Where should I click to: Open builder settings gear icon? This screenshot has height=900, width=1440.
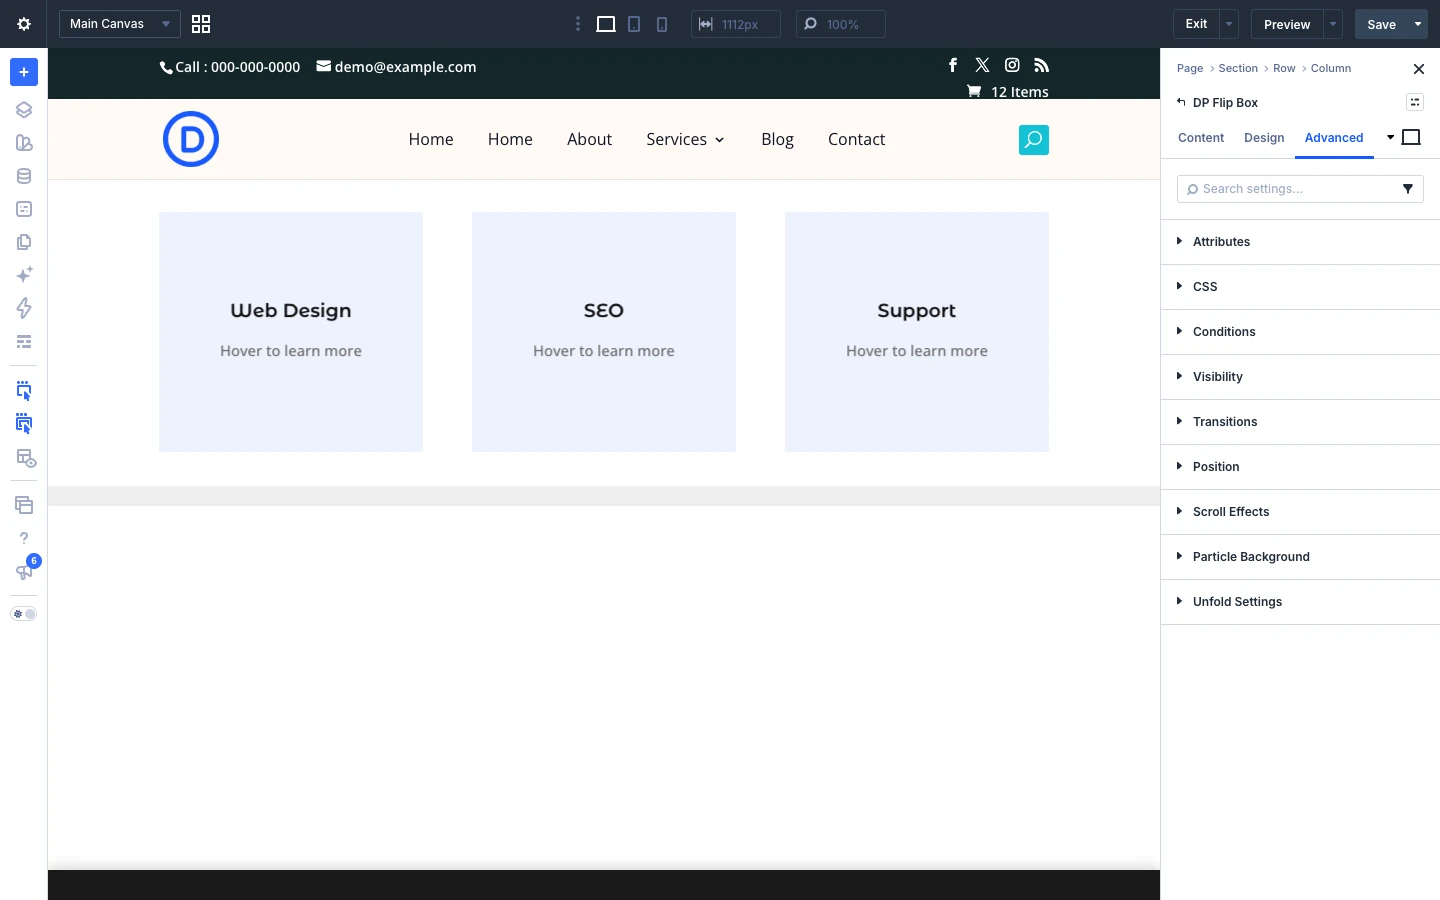tap(24, 24)
